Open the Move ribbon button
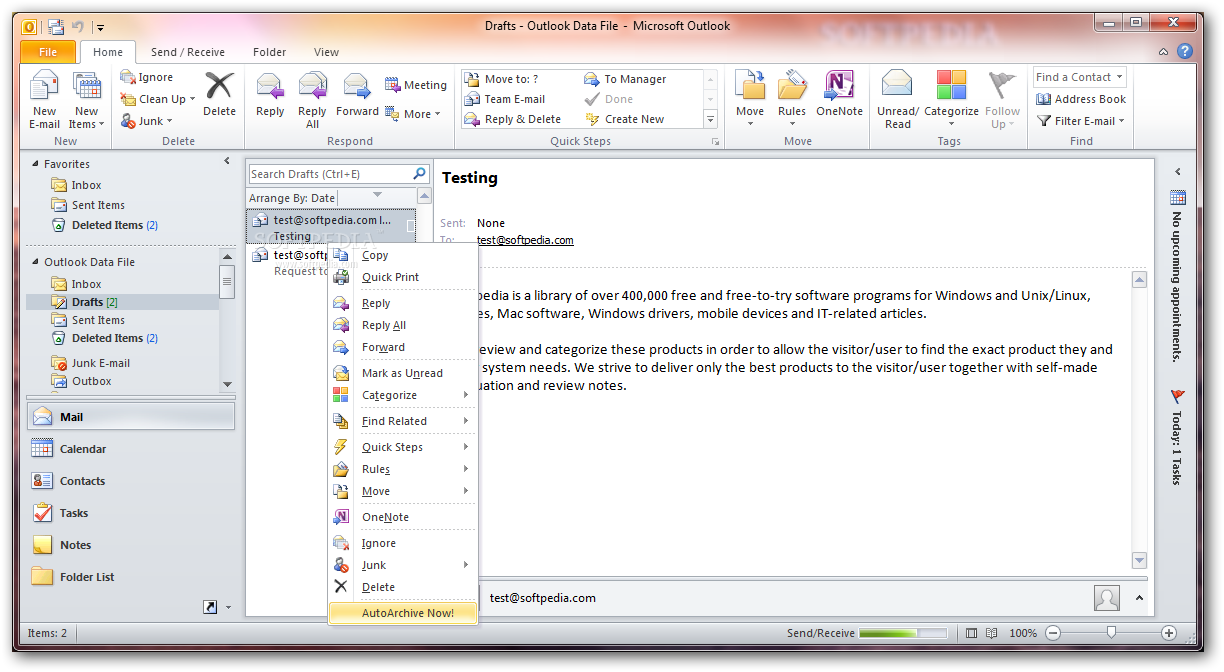The width and height of the screenshot is (1224, 672). 750,96
